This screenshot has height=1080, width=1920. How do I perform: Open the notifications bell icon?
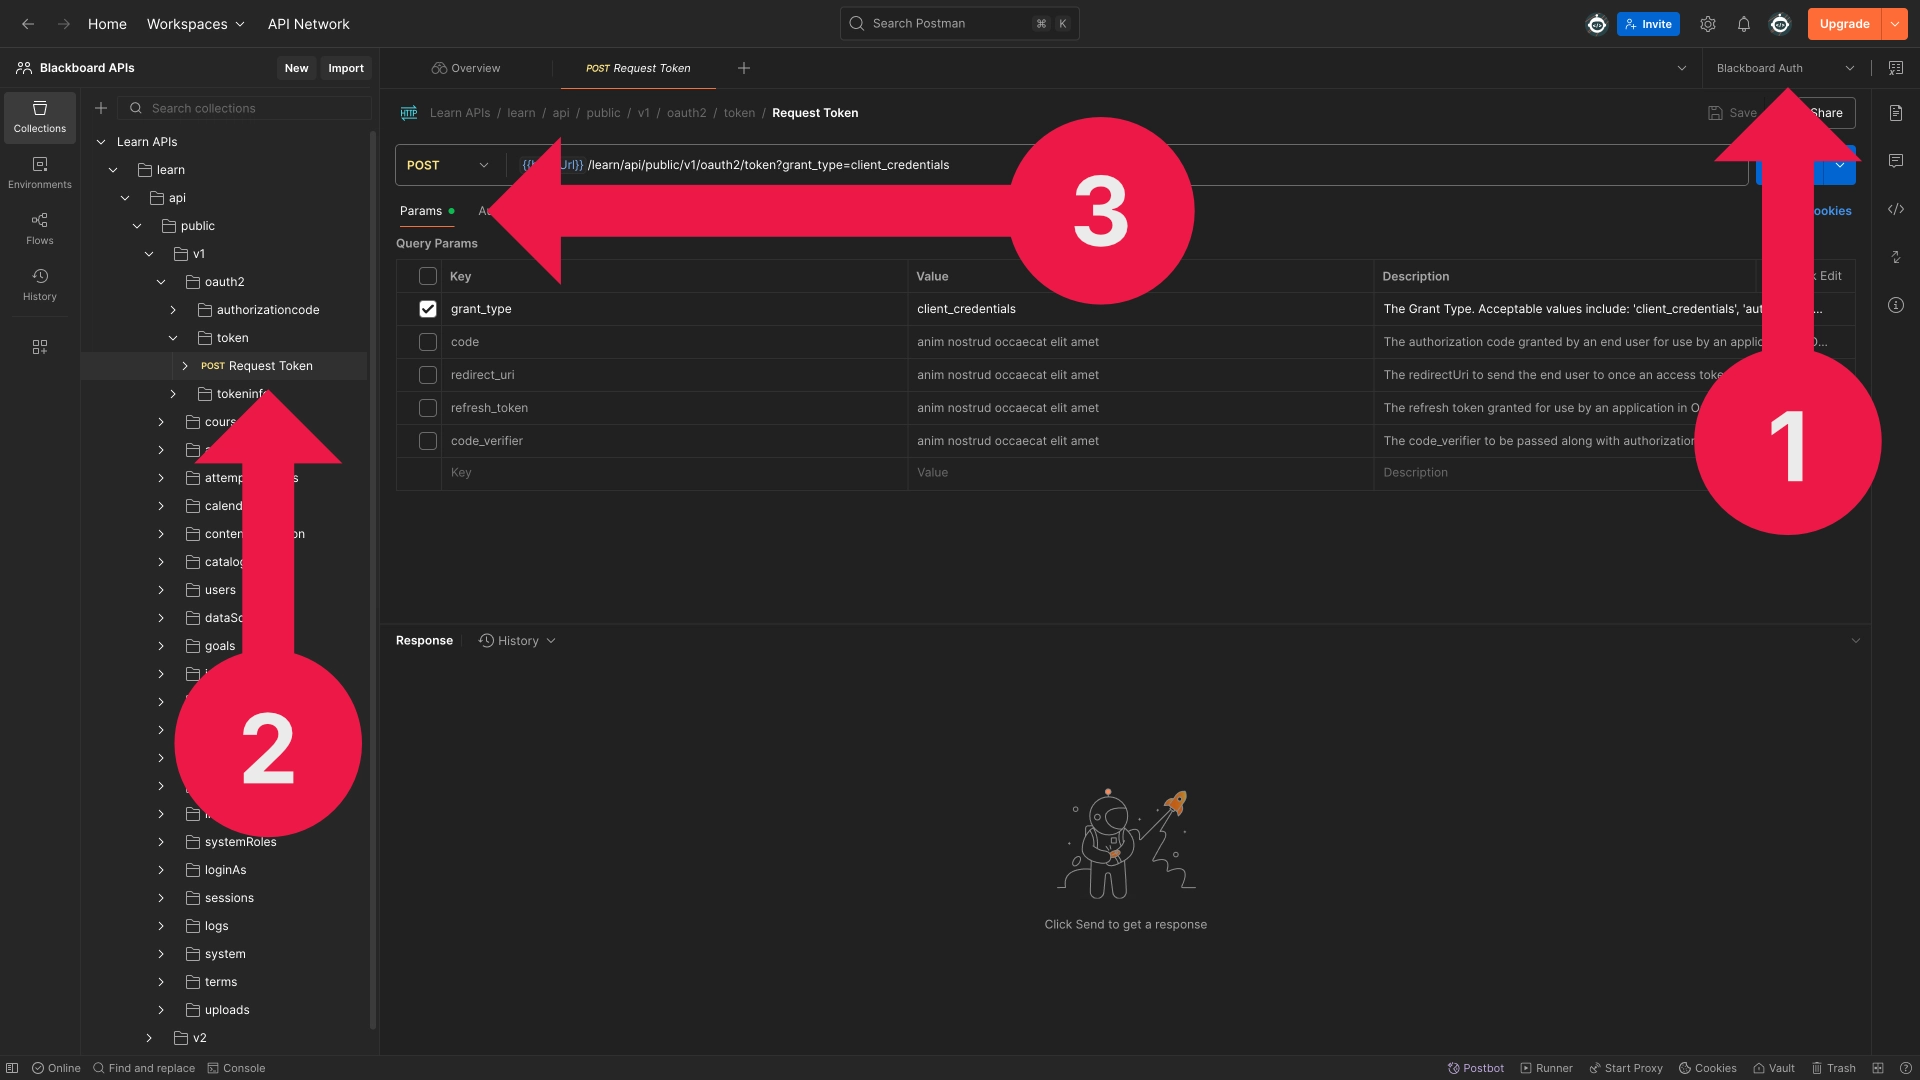coord(1743,24)
